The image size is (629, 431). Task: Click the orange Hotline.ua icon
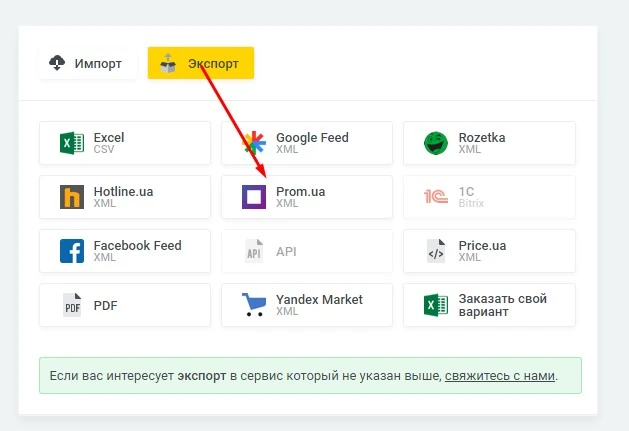click(x=72, y=197)
